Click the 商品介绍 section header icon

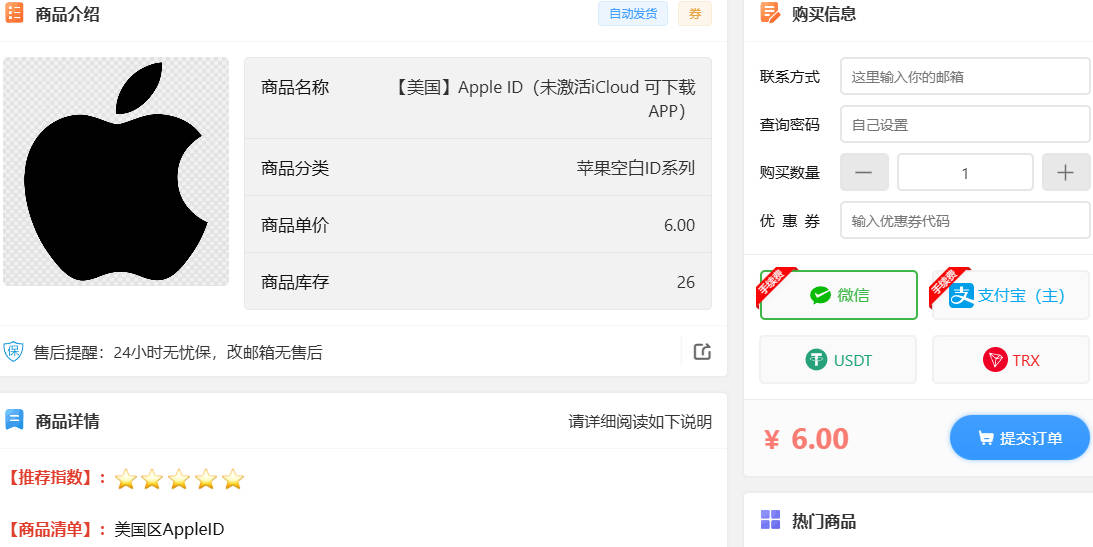point(15,14)
